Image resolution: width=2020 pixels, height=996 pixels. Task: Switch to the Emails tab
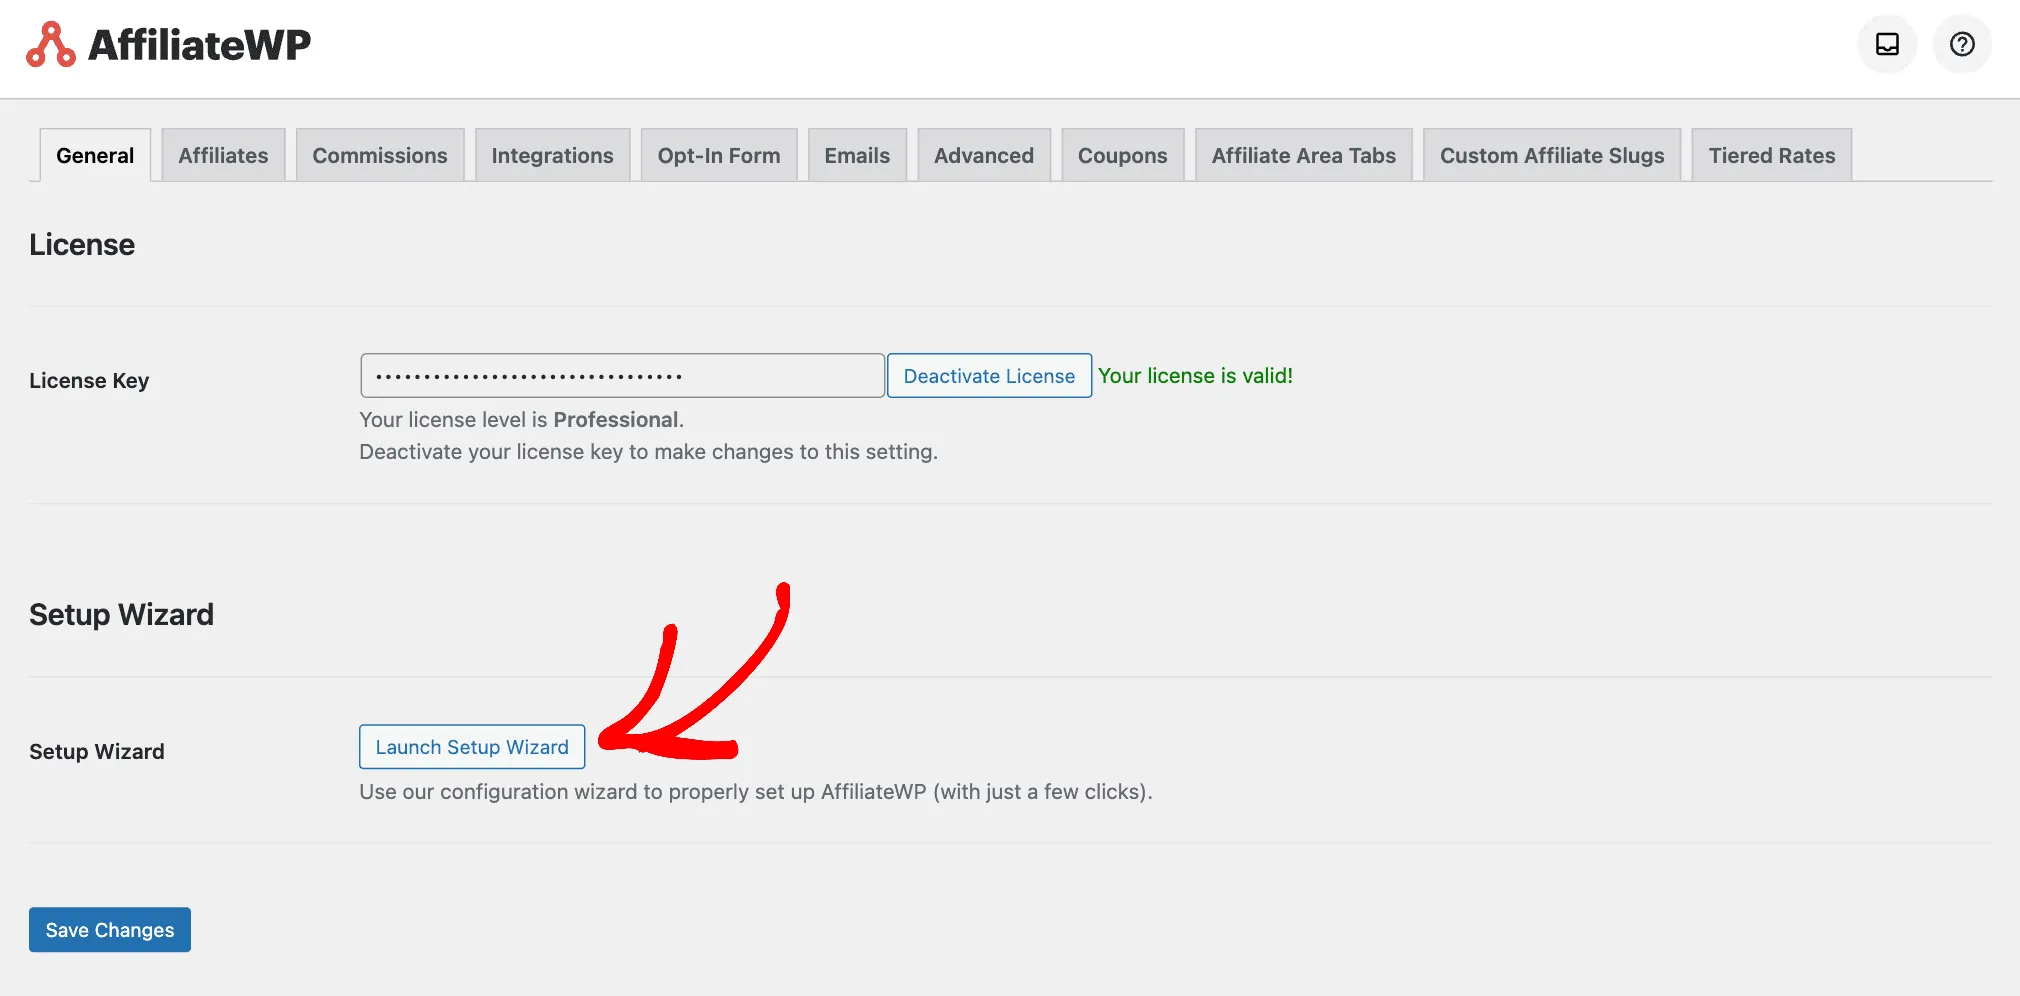click(x=857, y=155)
